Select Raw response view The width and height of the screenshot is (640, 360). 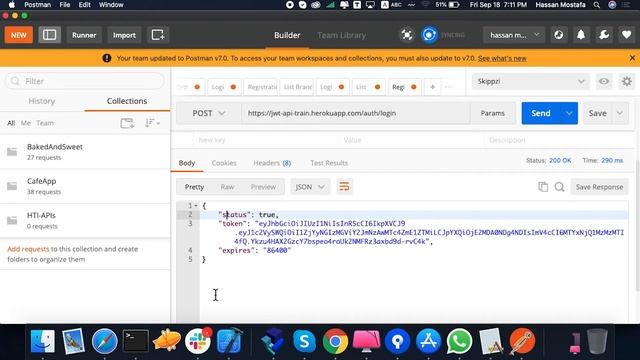point(227,187)
